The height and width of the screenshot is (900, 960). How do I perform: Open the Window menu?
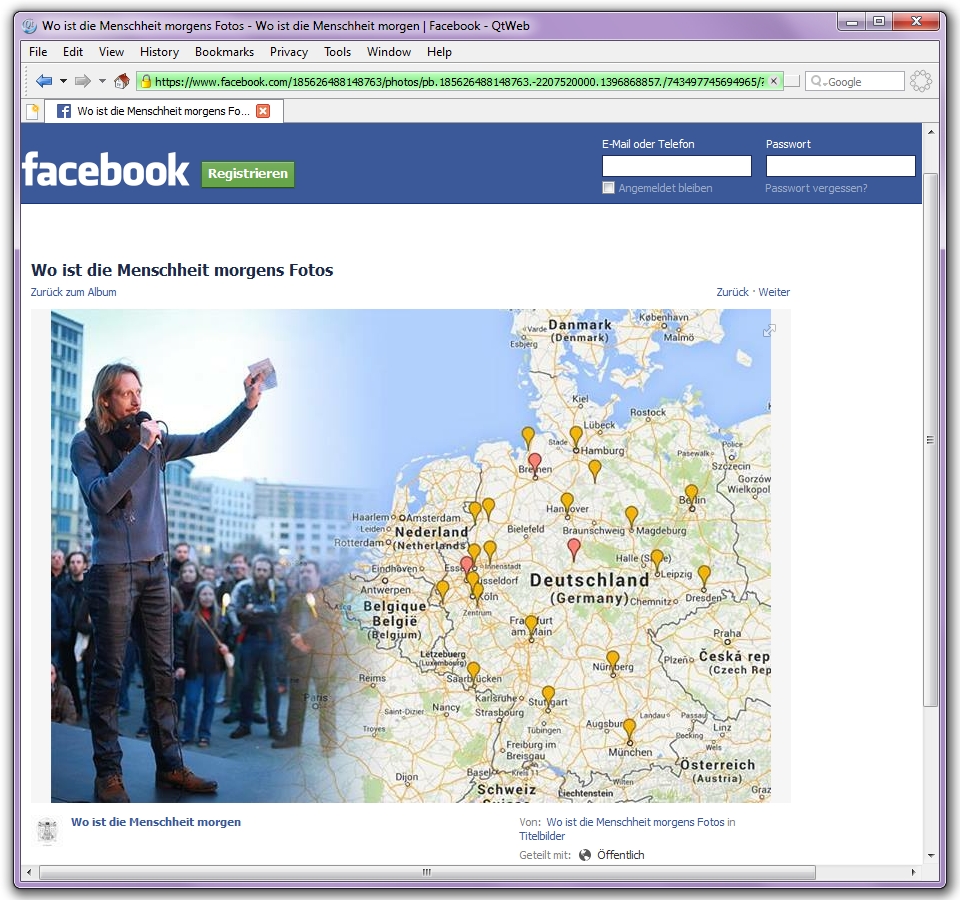(x=389, y=52)
